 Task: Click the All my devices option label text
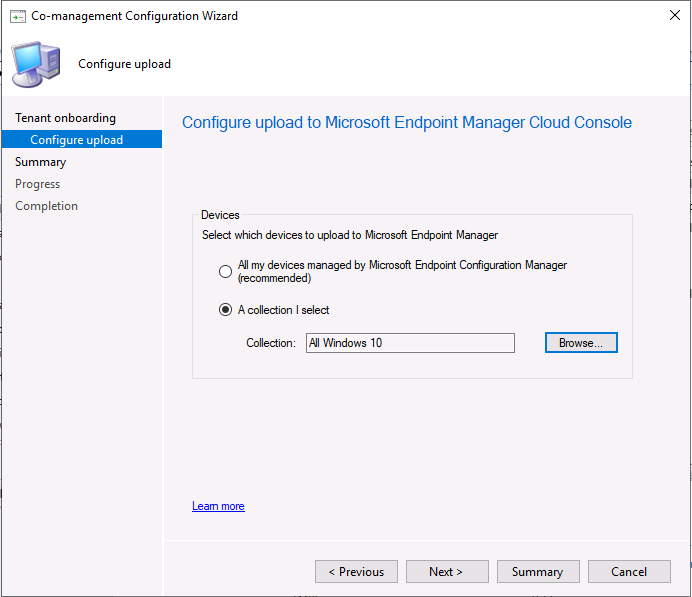click(402, 271)
